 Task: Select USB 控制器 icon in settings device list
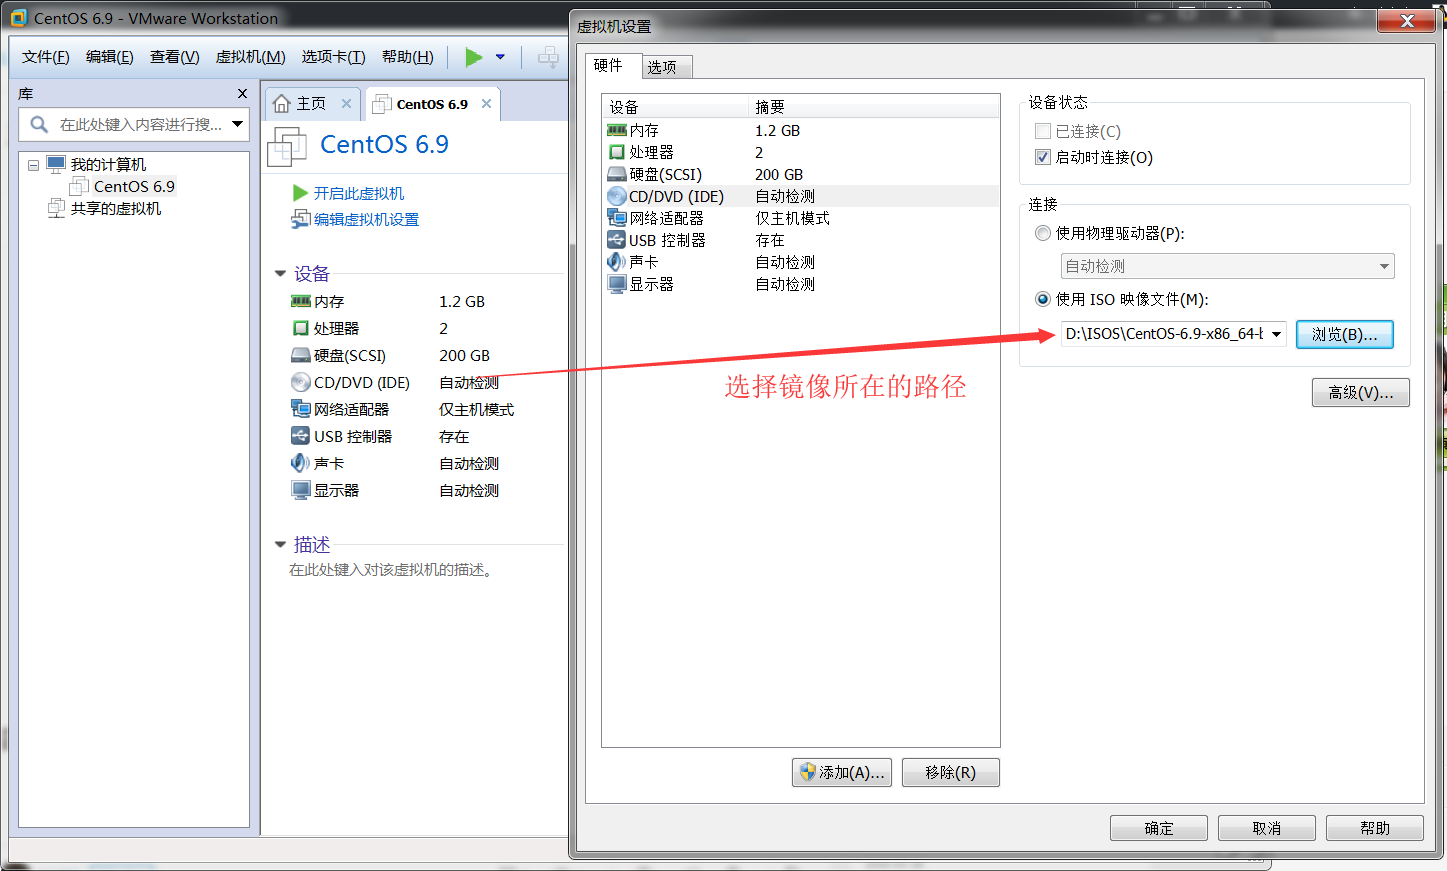616,240
